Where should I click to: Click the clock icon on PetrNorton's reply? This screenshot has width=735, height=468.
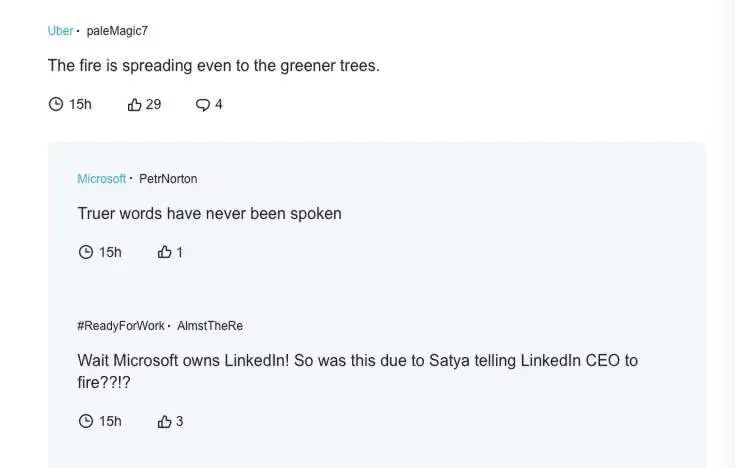click(86, 252)
